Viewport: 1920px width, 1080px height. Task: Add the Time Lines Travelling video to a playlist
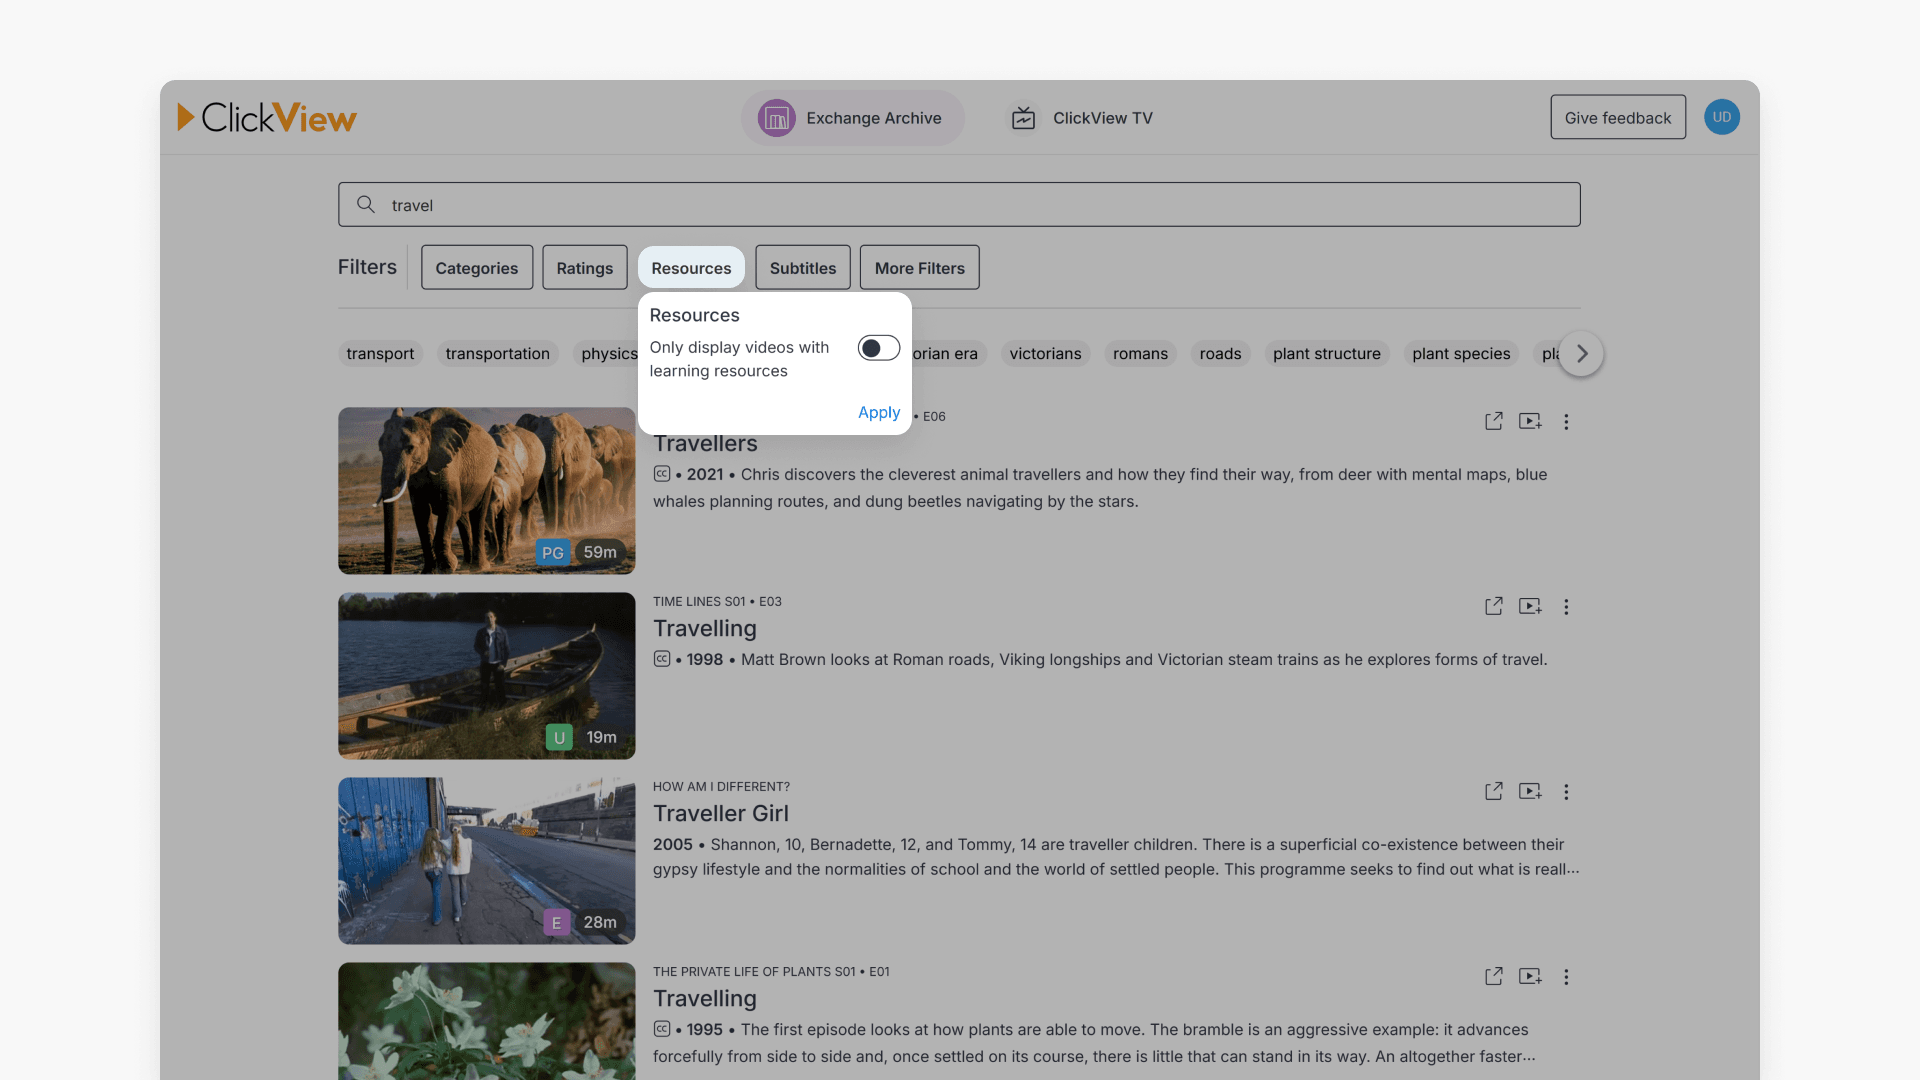coord(1530,606)
